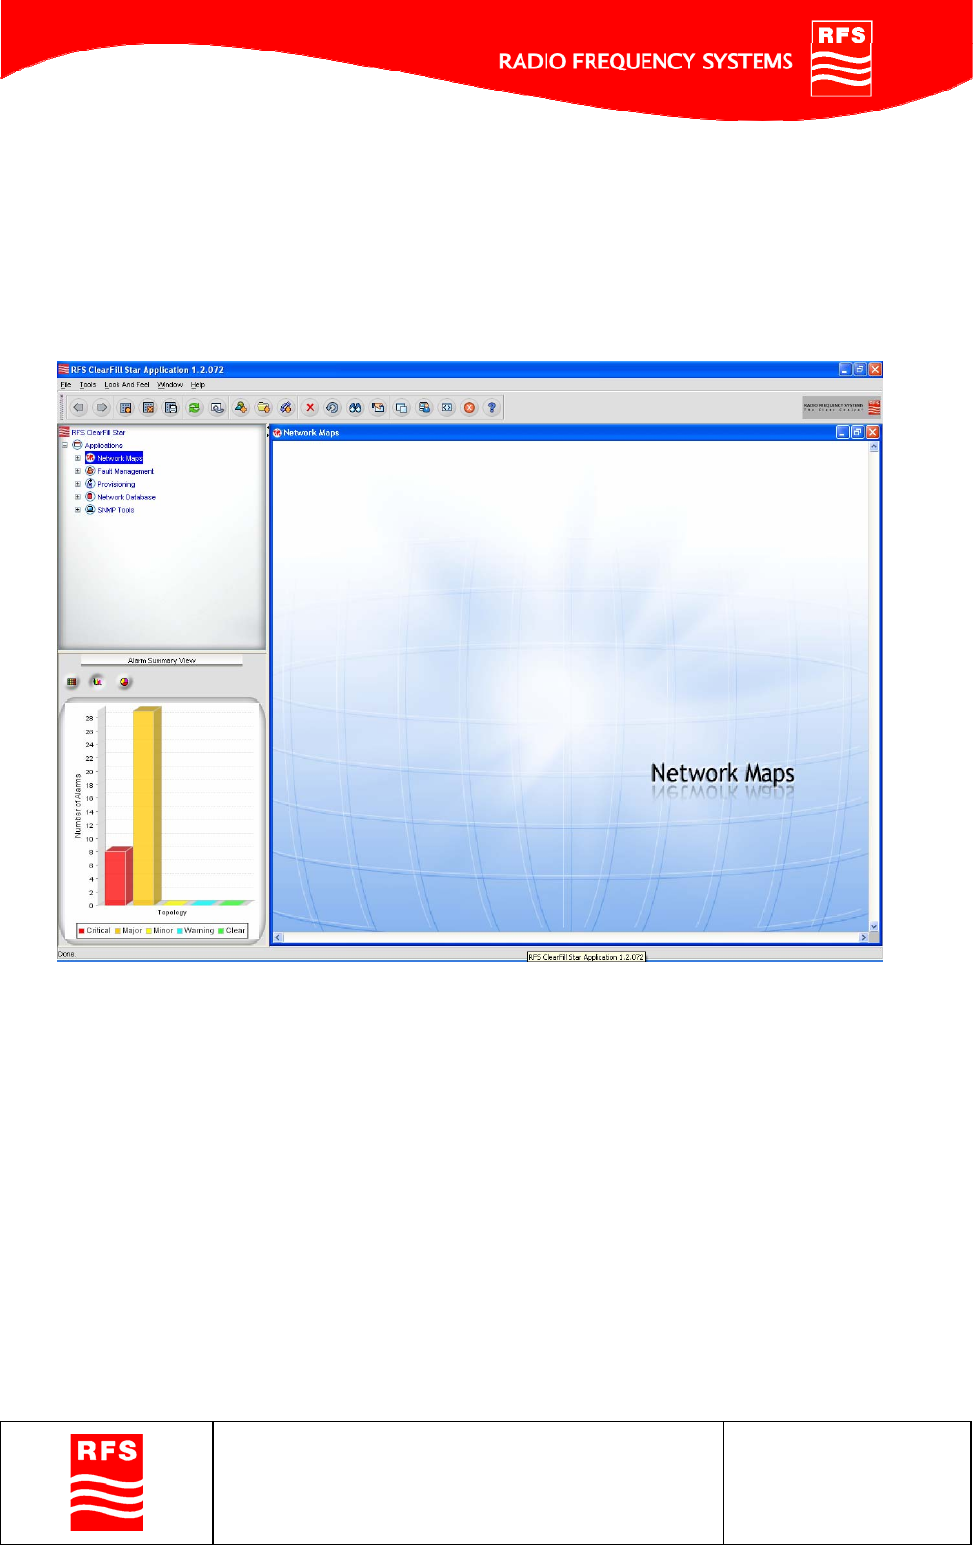Click the Back arrow toolbar icon

tap(78, 408)
